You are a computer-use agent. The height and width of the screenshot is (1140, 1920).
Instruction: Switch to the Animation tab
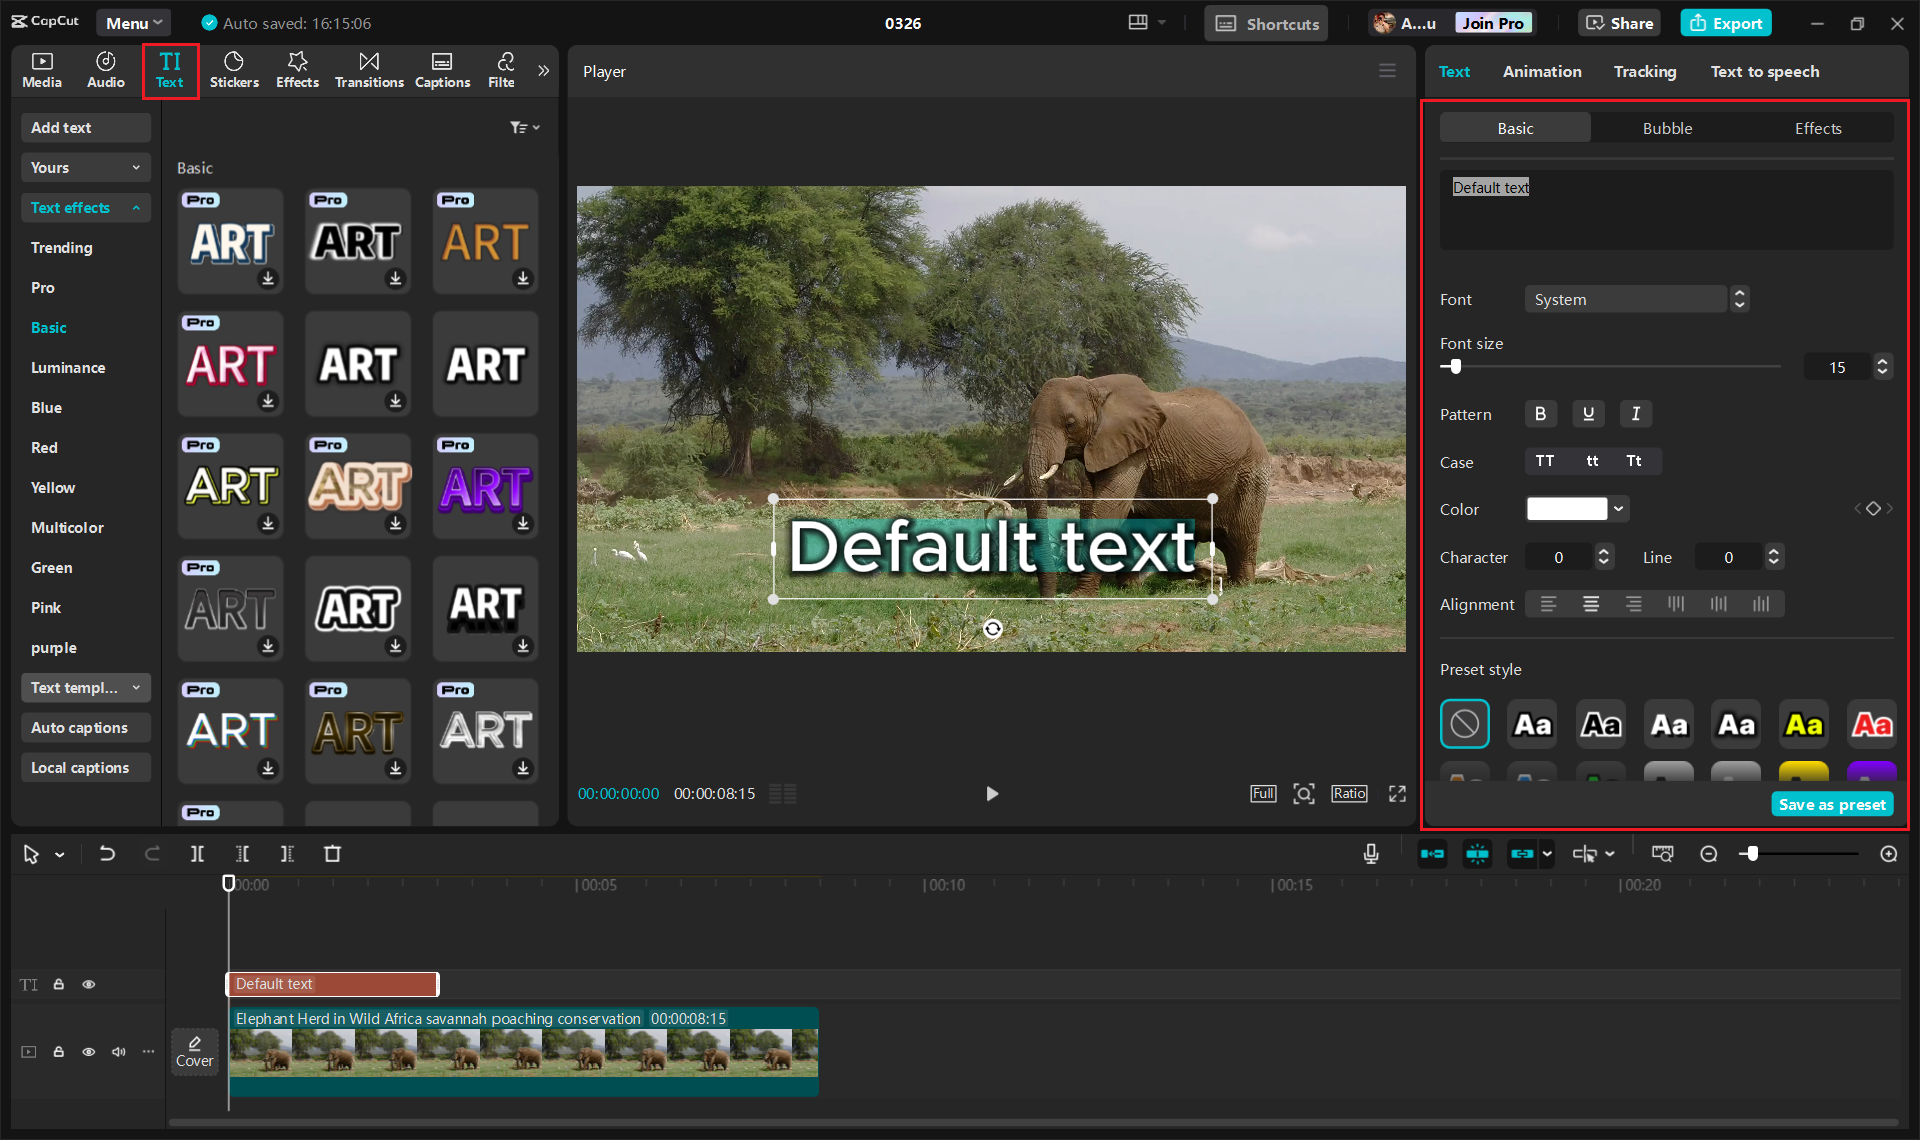[x=1541, y=71]
